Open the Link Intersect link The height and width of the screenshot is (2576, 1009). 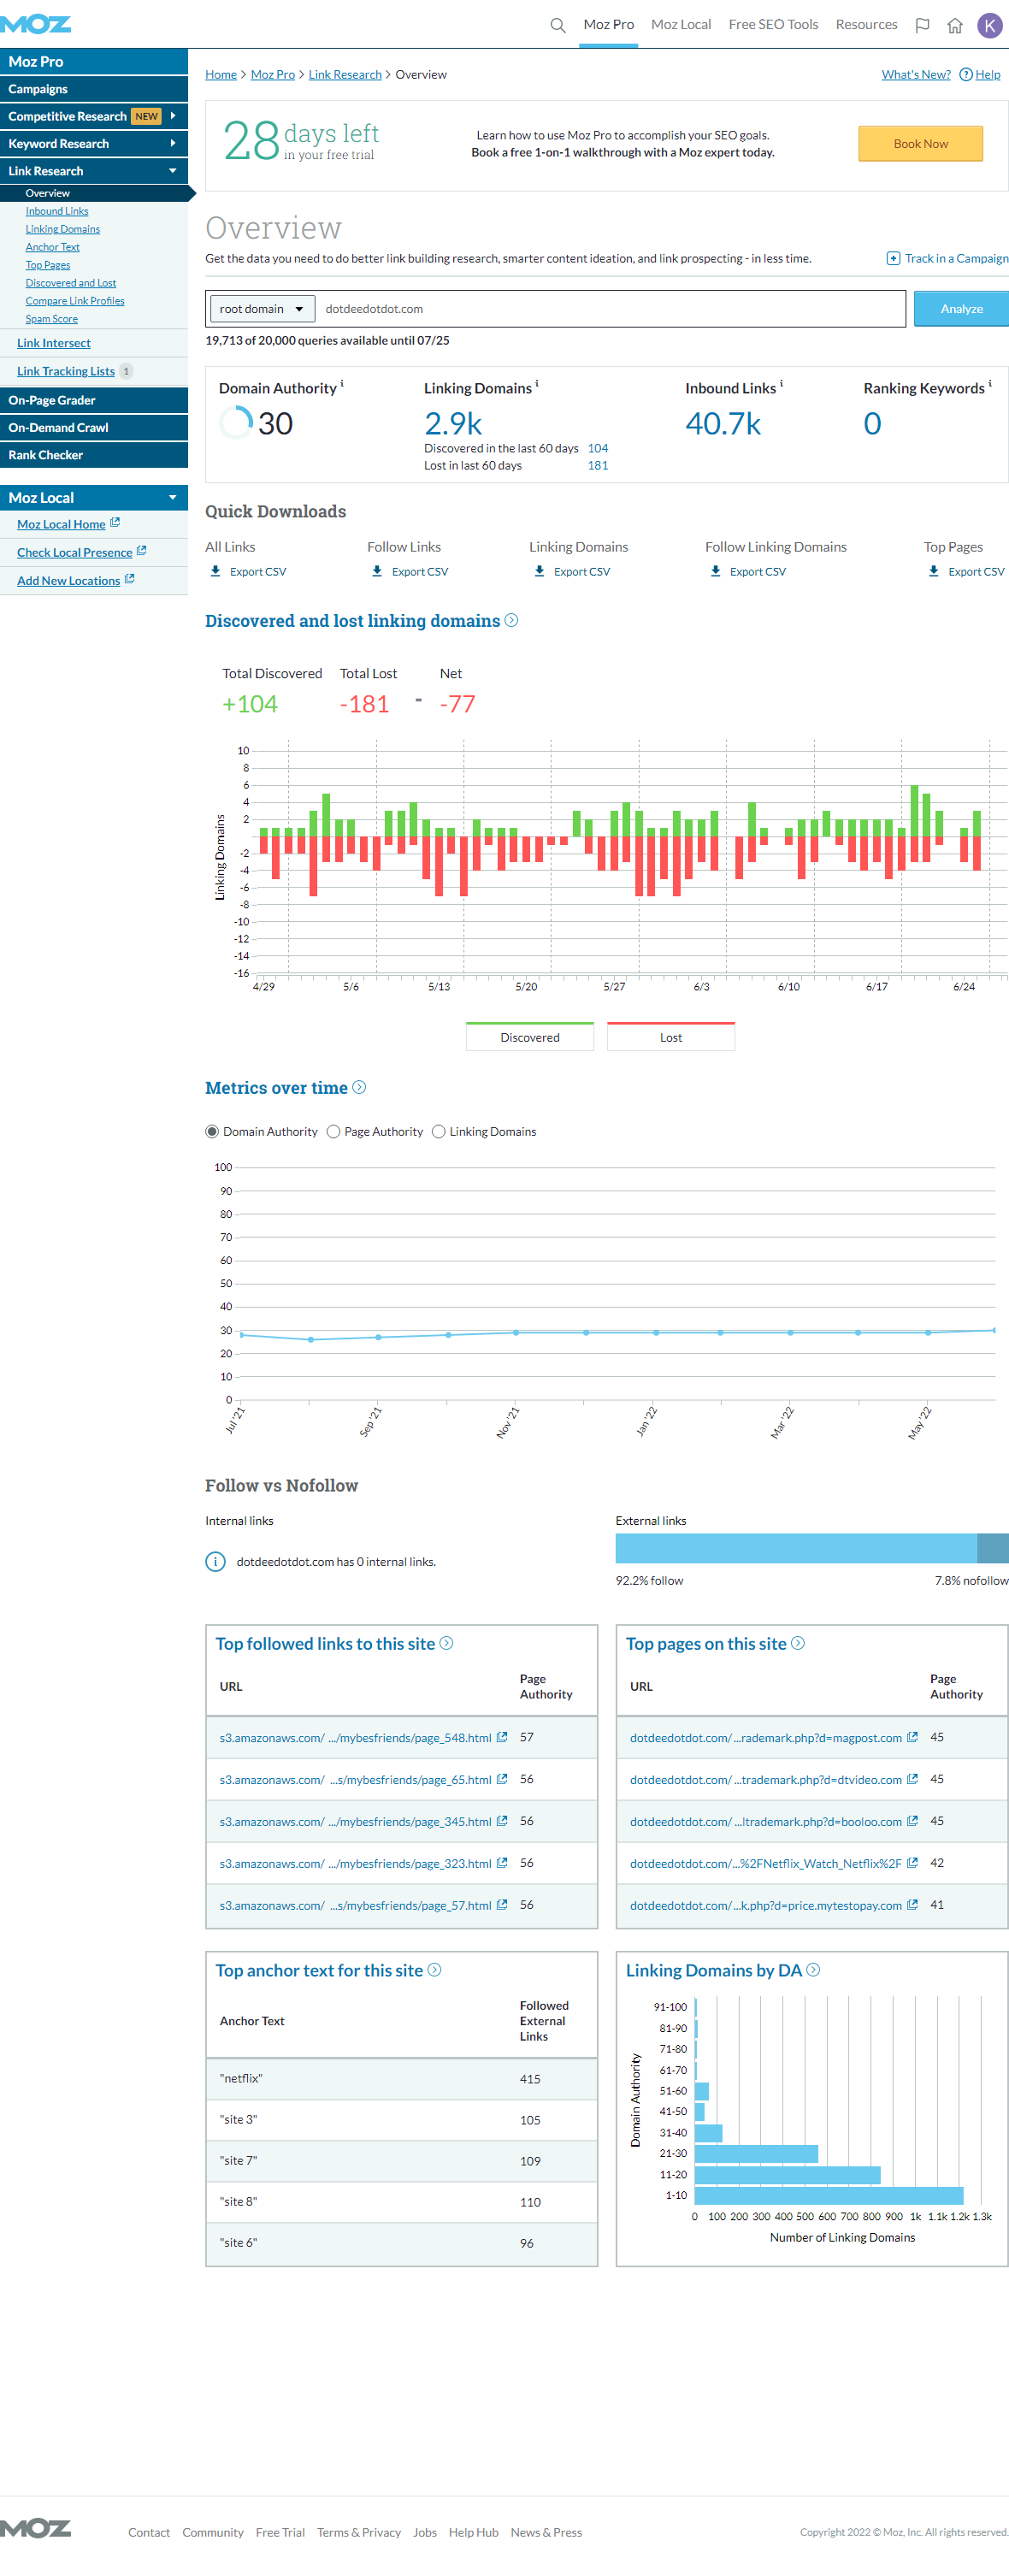54,343
